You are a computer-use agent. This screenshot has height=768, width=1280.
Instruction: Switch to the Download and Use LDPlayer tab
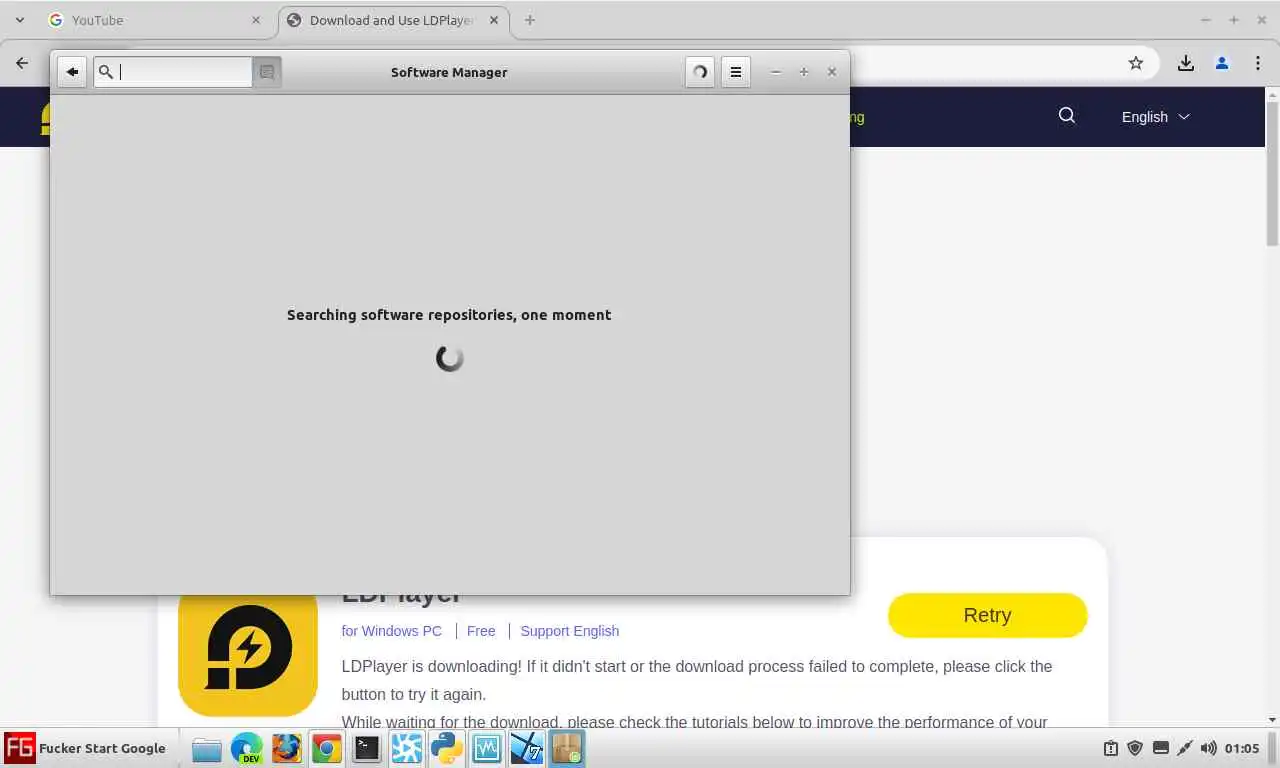(x=392, y=20)
